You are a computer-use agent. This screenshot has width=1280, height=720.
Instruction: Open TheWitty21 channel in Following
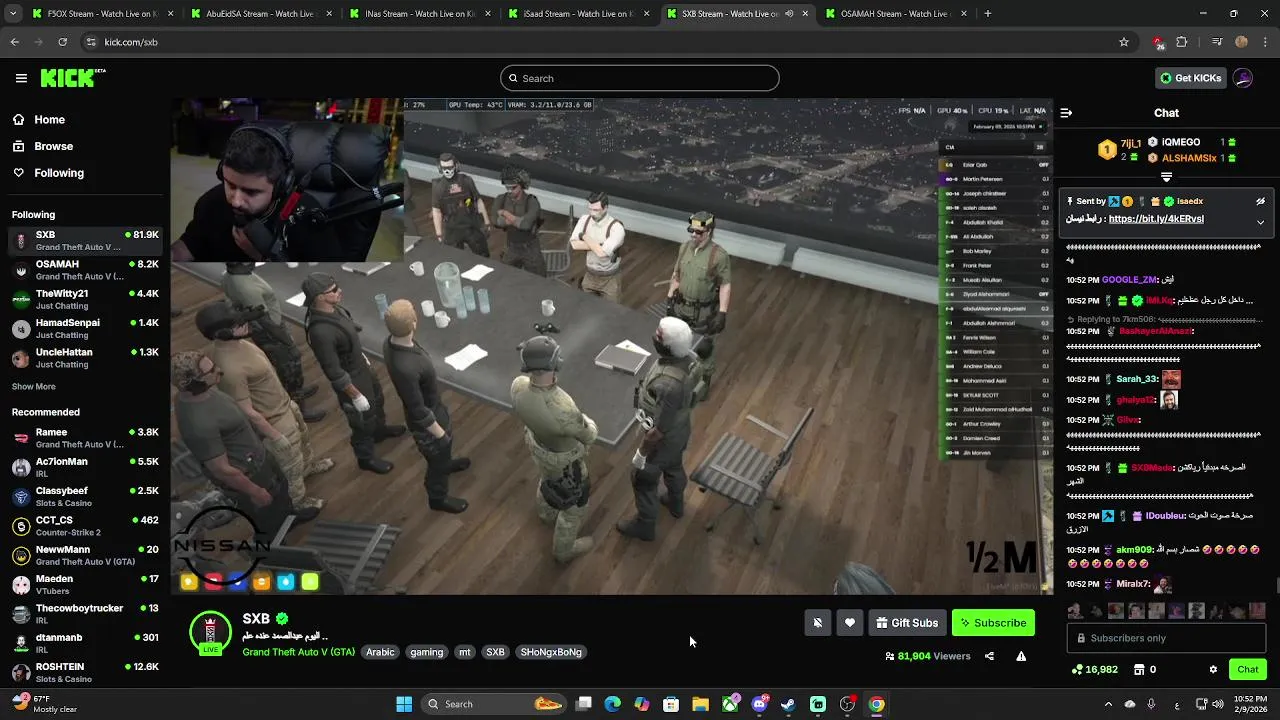click(x=85, y=299)
